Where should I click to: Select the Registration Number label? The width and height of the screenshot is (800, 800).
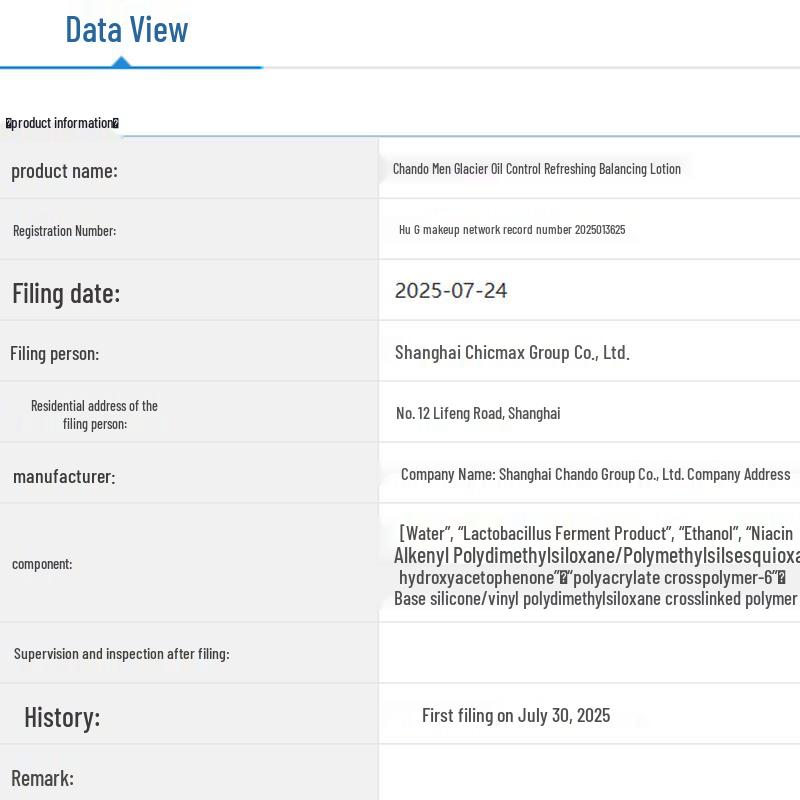[64, 231]
